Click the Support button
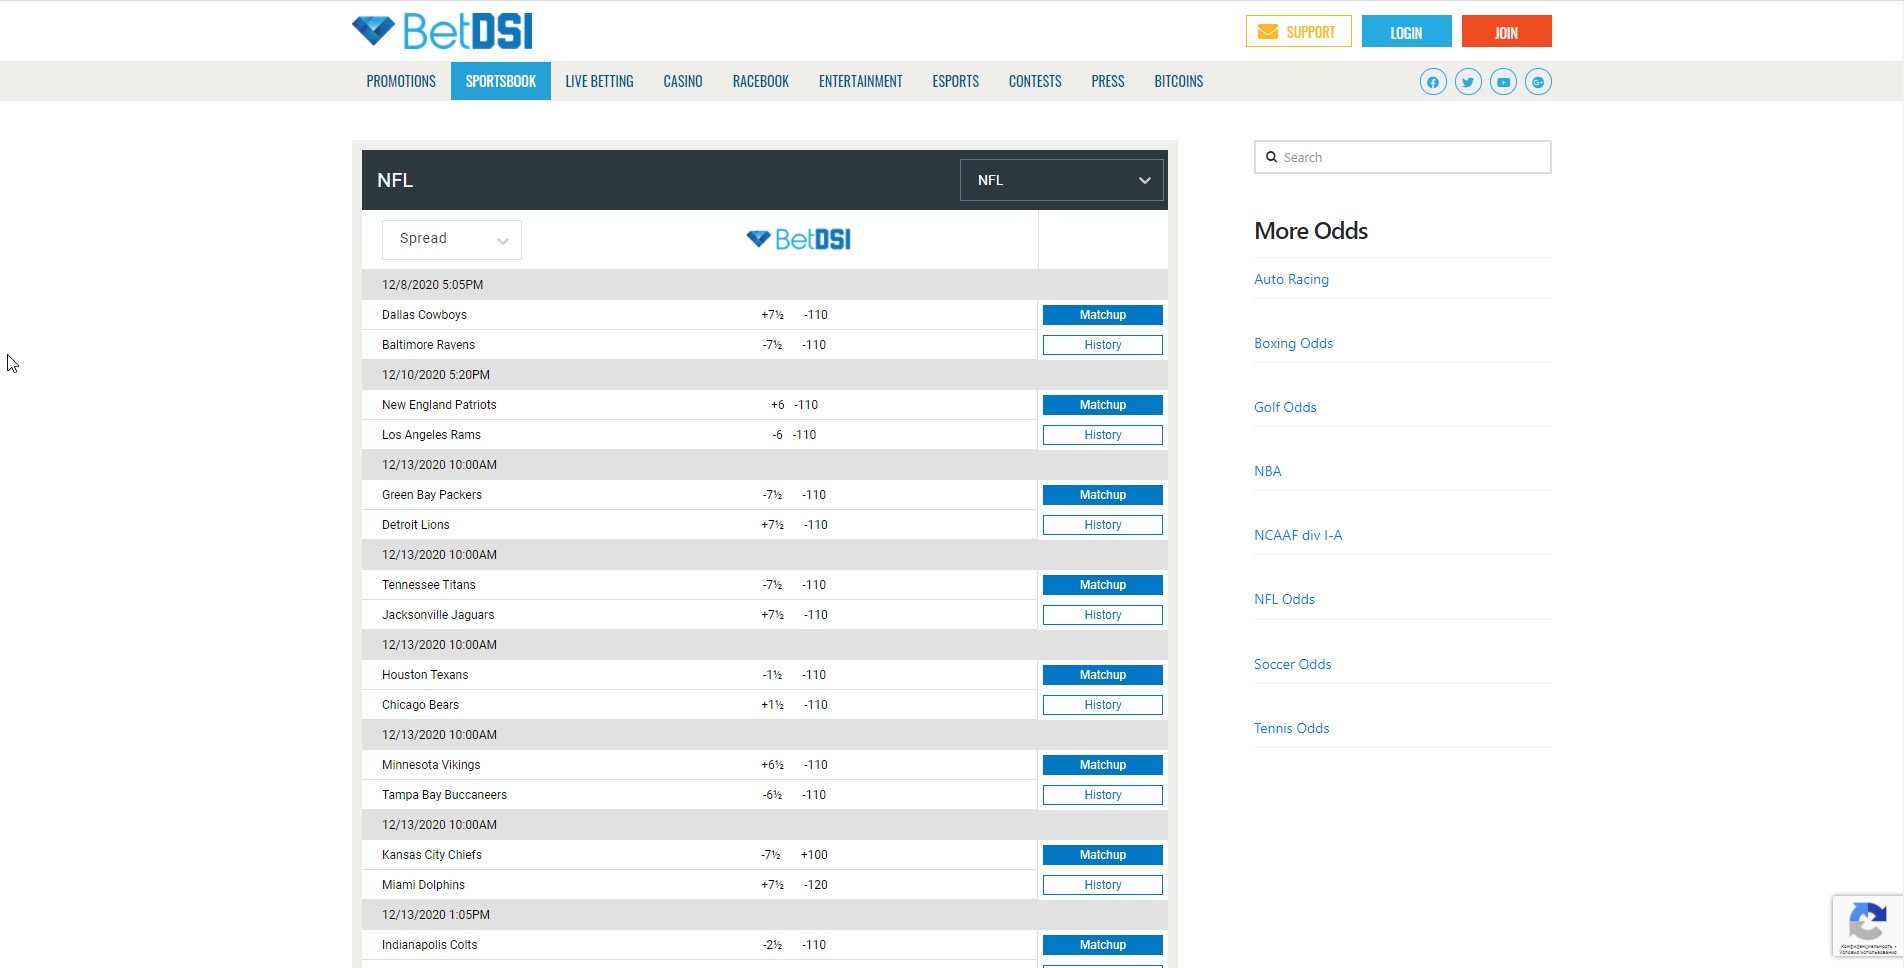Image resolution: width=1904 pixels, height=968 pixels. tap(1297, 32)
